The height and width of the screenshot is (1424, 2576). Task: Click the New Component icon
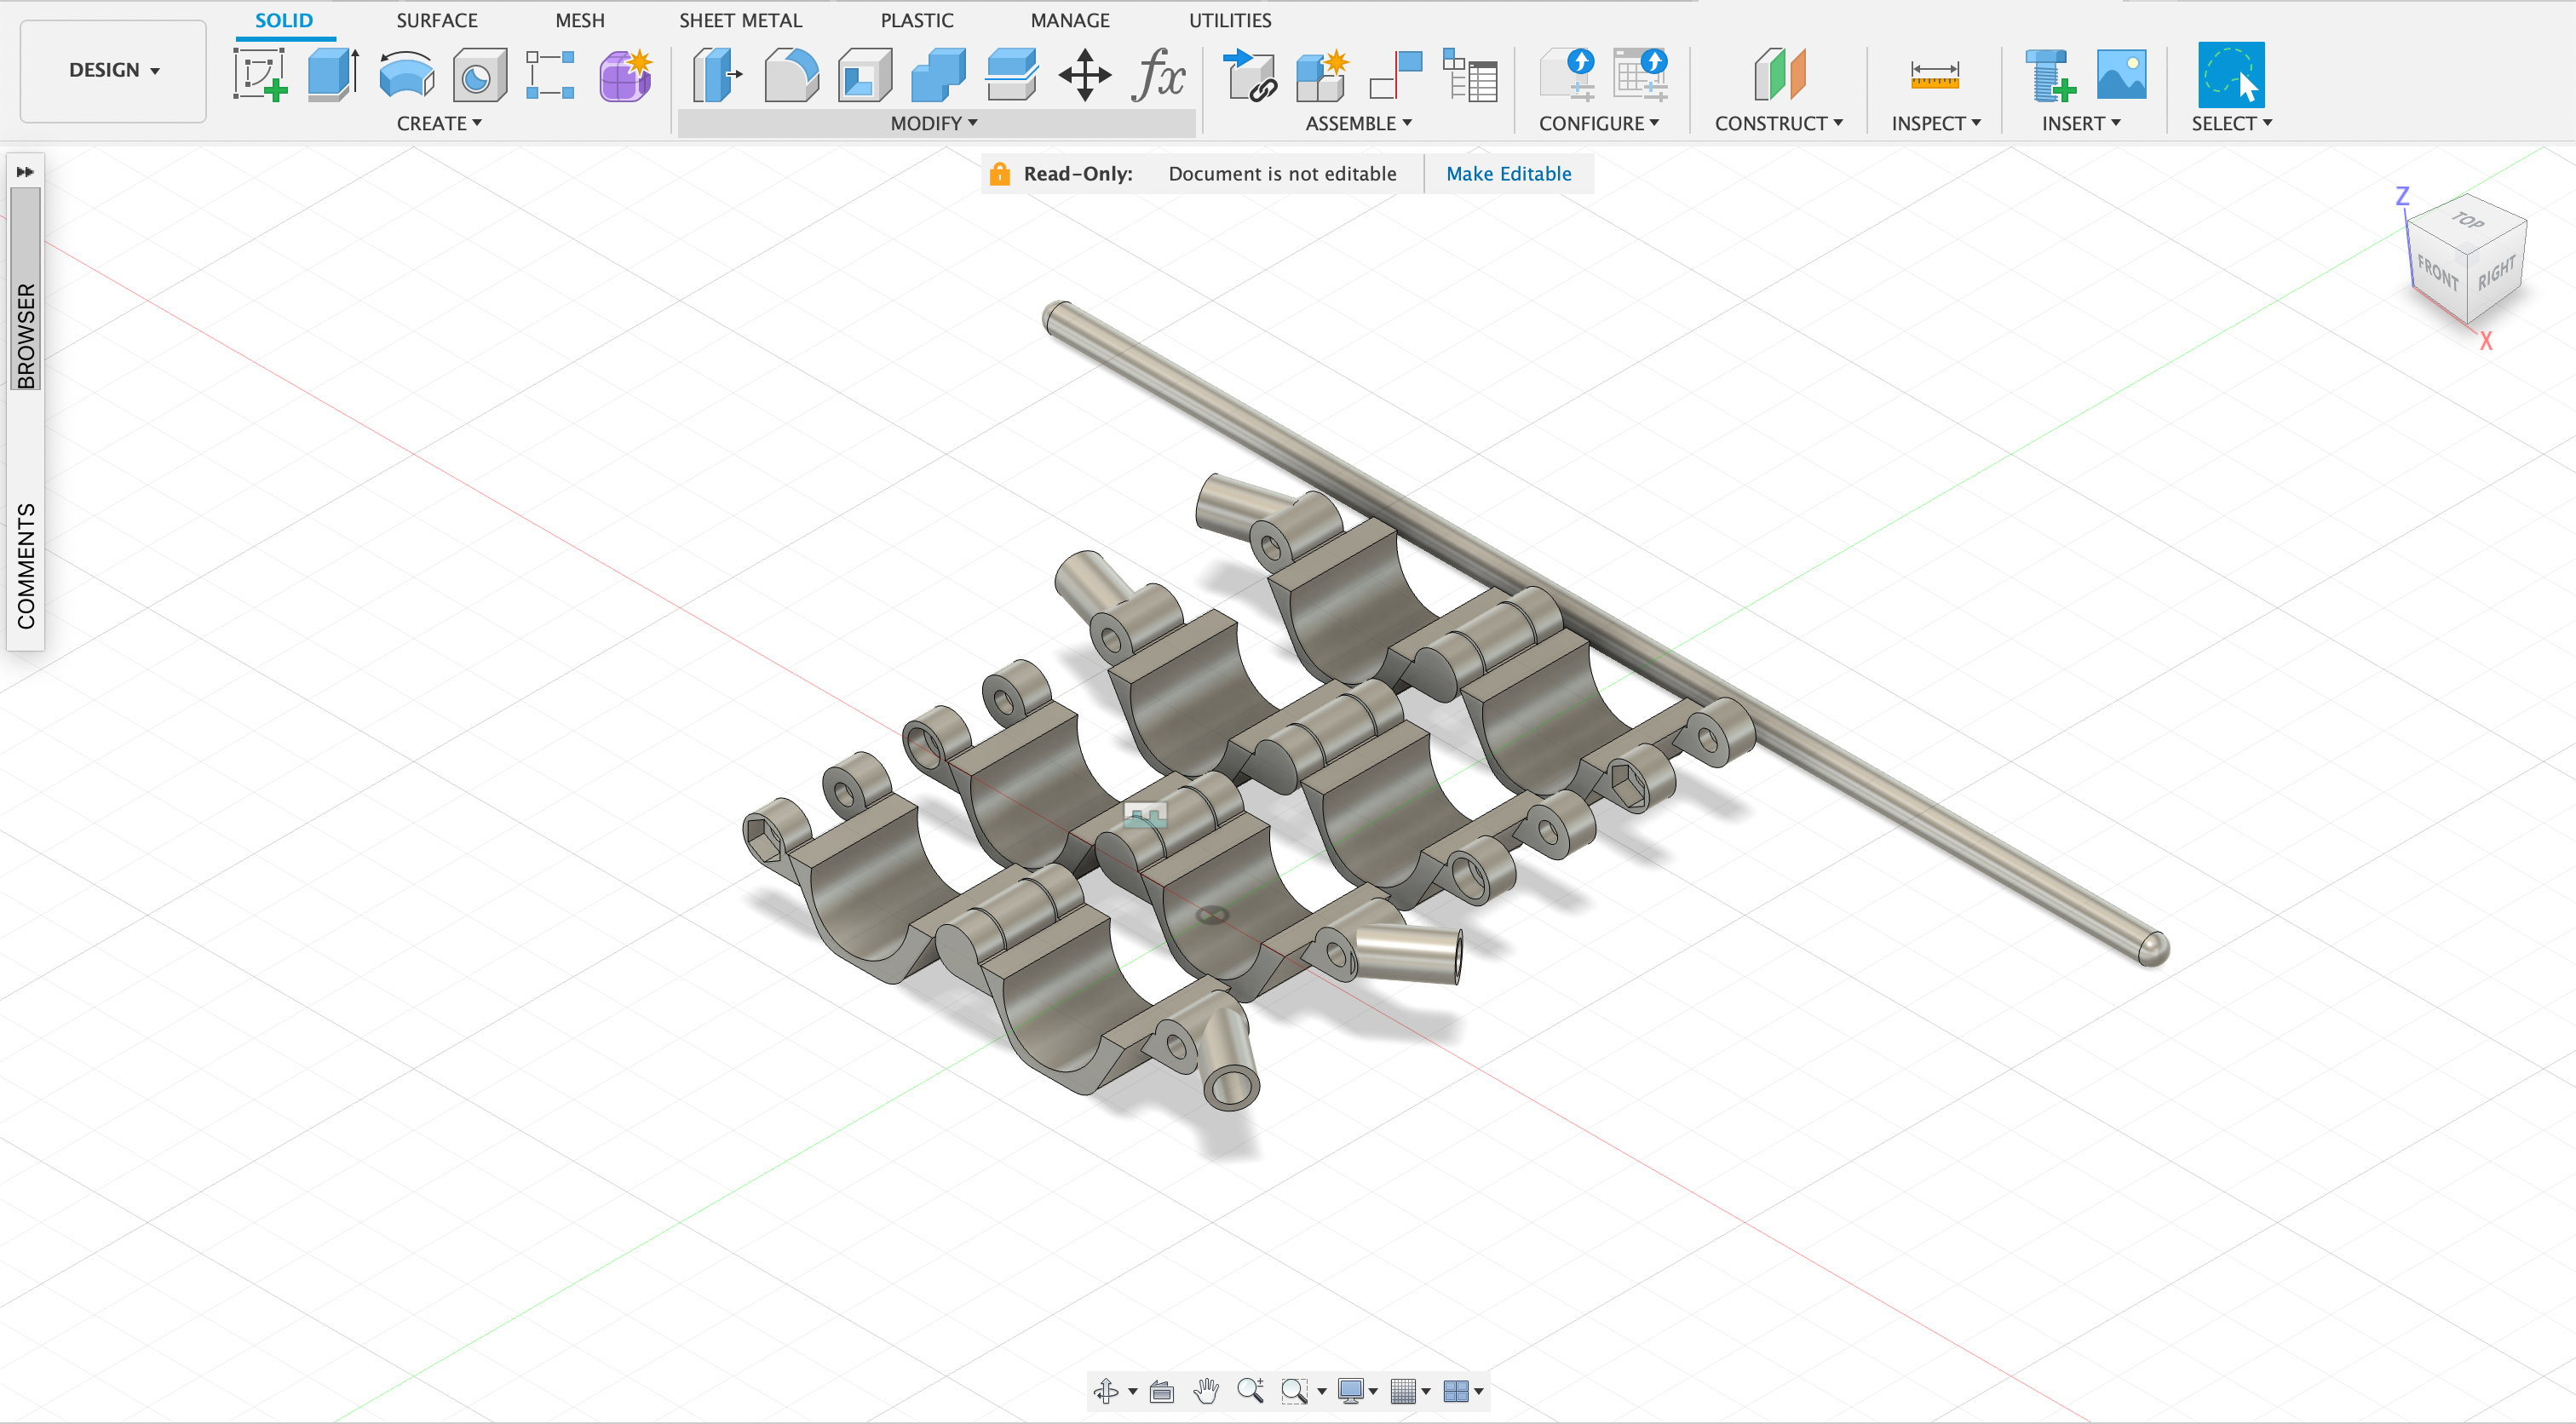(1323, 75)
